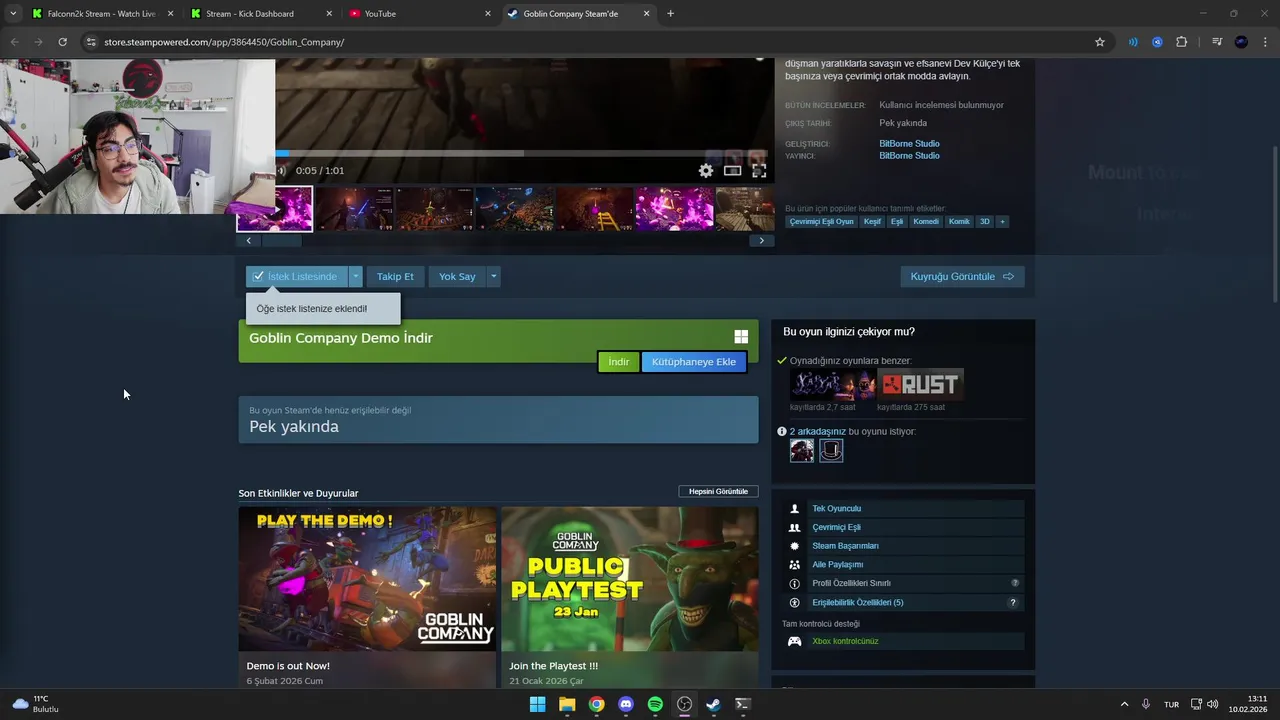Open the terminal icon on the taskbar
1280x720 pixels.
(x=742, y=704)
